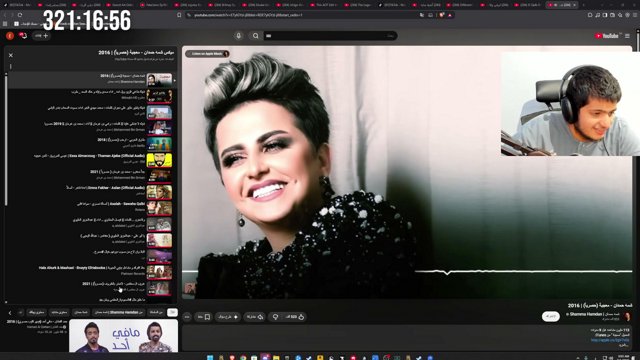
Task: Play Essa Almarzoug Thaman Ajaba playlist item
Action: (x=91, y=160)
